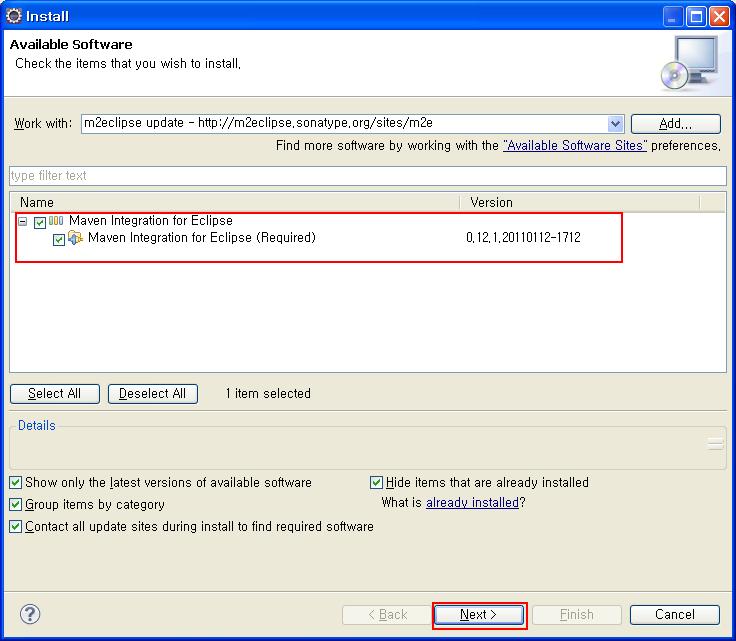Click the install wizard computer and CD image
The height and width of the screenshot is (641, 736).
click(x=690, y=63)
